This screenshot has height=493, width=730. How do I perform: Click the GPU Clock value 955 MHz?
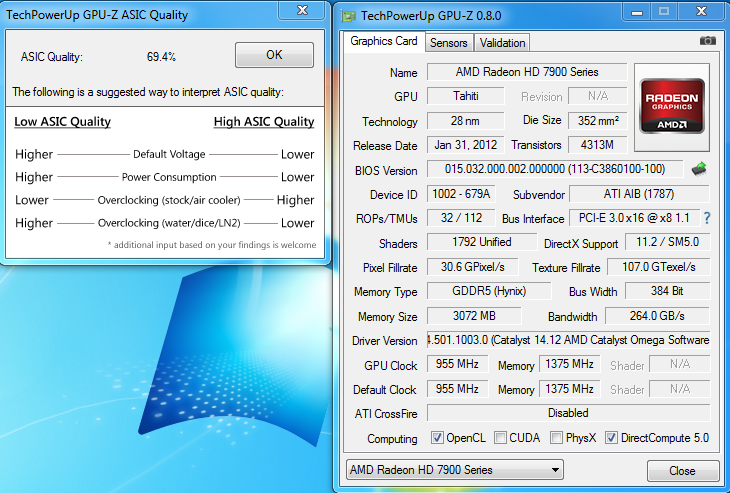(x=458, y=364)
